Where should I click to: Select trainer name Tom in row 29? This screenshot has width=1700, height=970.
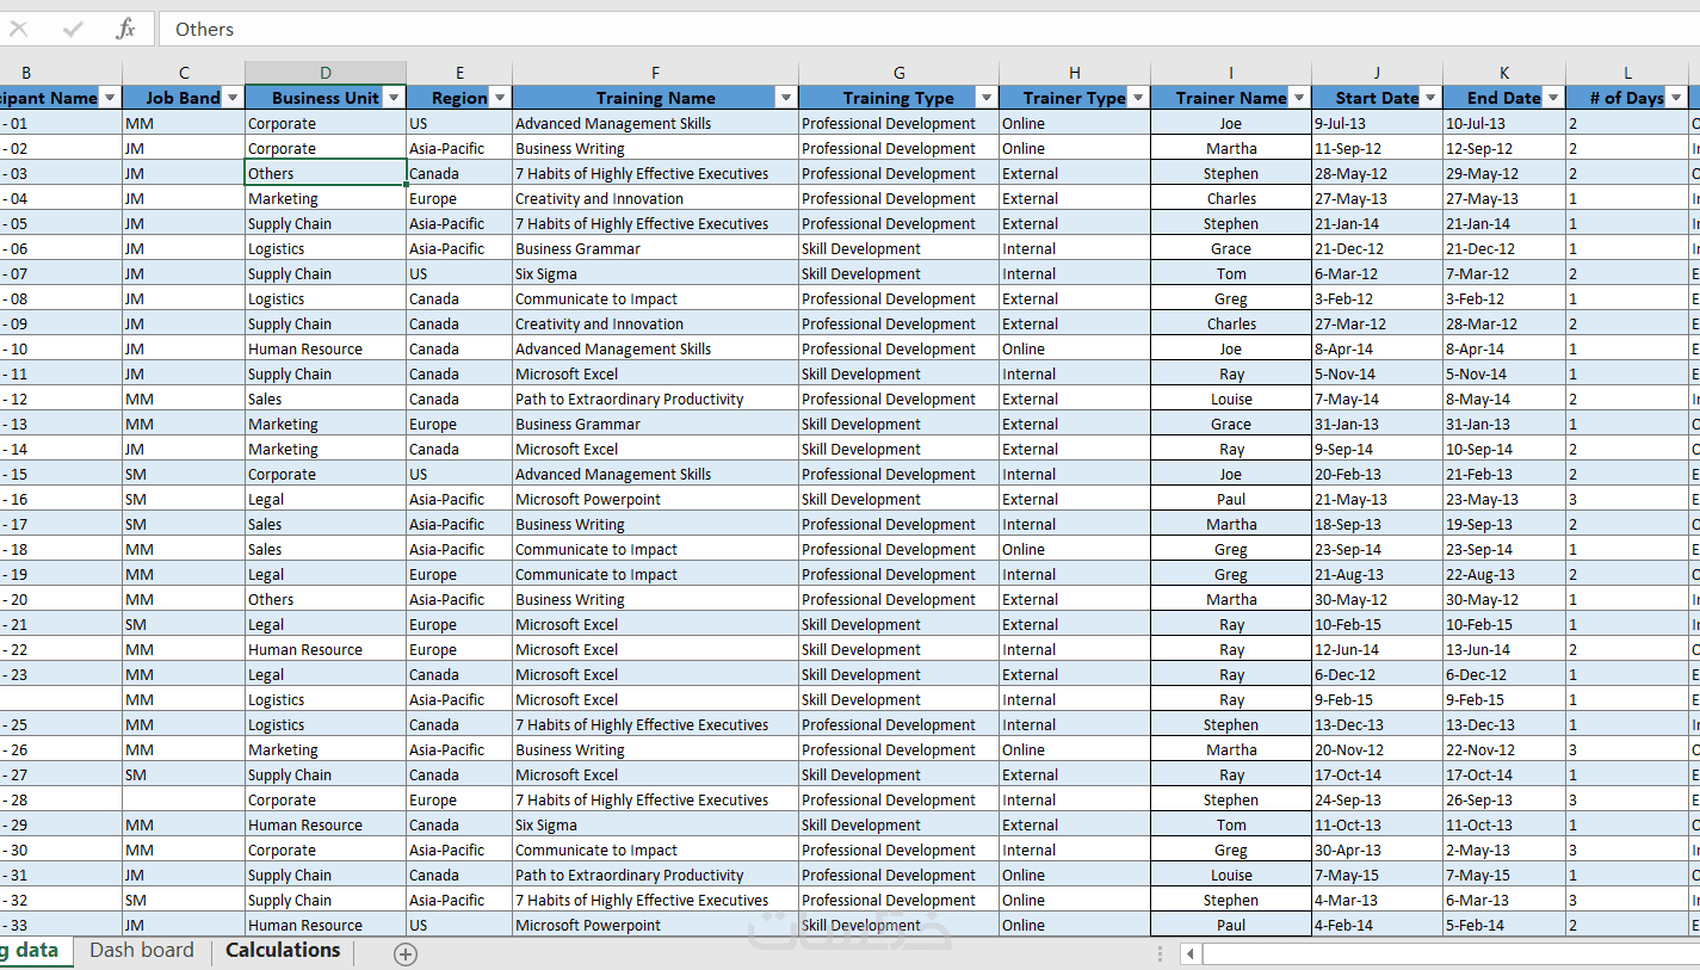(x=1231, y=825)
